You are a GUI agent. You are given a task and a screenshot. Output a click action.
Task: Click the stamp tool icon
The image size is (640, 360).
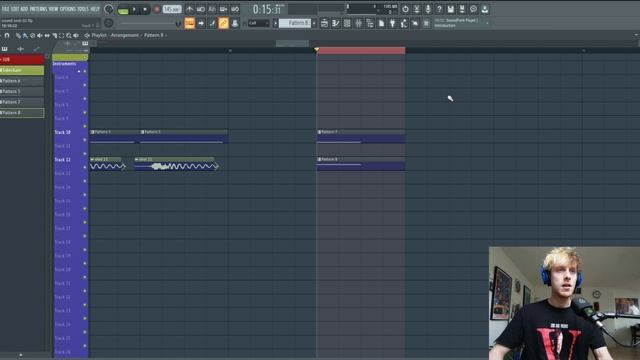235,23
